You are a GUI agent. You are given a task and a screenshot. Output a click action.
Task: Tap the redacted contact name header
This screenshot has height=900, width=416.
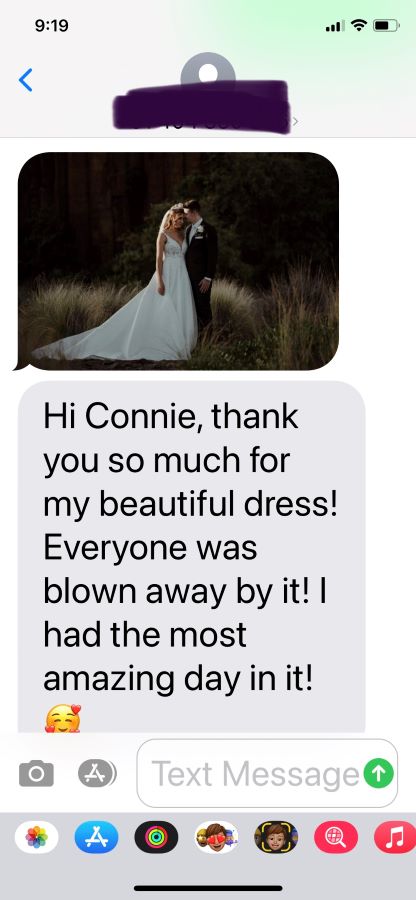pyautogui.click(x=201, y=107)
